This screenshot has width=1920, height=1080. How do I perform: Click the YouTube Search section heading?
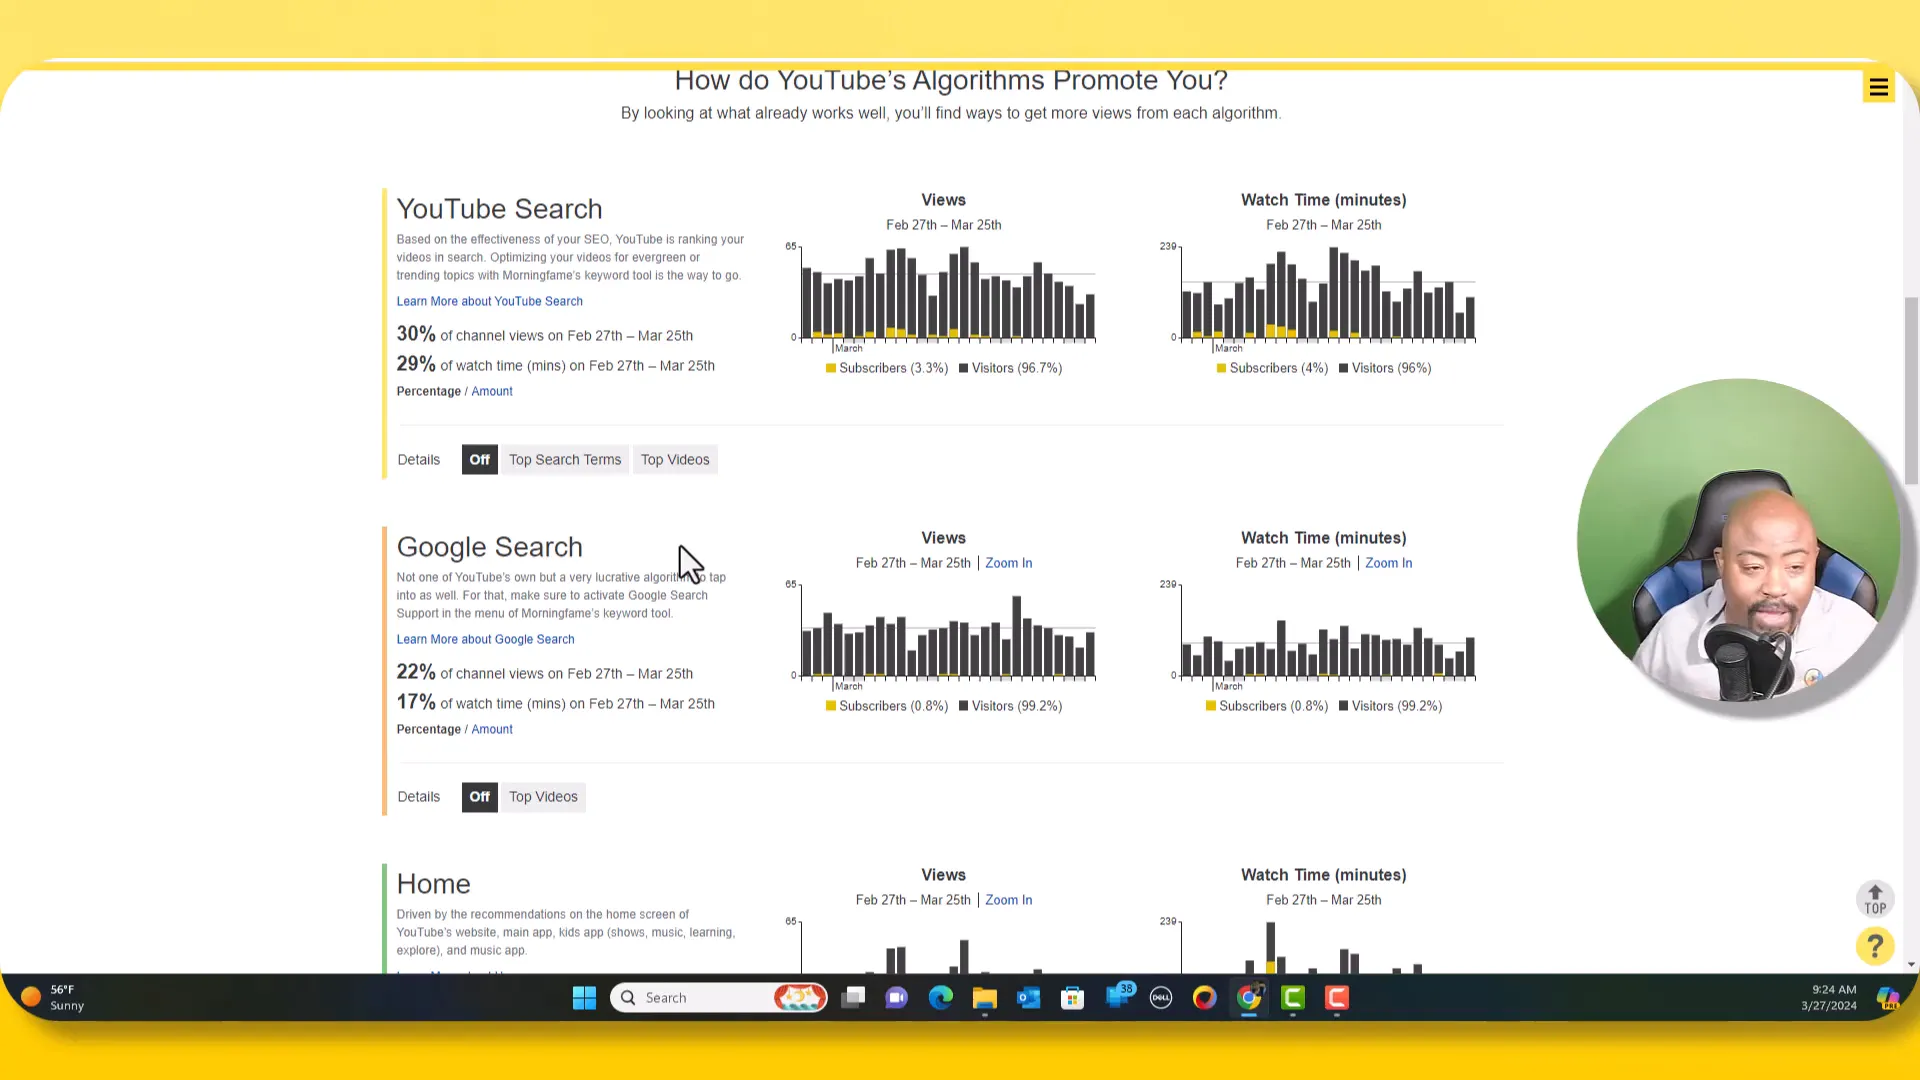coord(499,209)
